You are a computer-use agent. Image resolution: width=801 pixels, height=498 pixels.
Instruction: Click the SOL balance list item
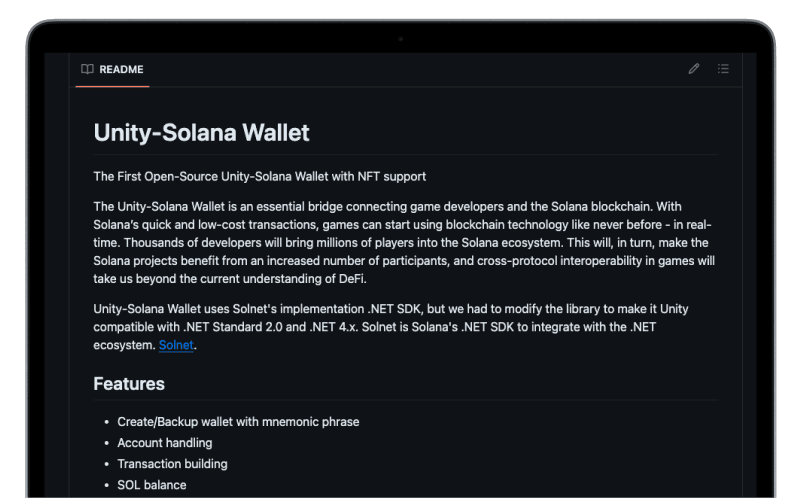(152, 485)
